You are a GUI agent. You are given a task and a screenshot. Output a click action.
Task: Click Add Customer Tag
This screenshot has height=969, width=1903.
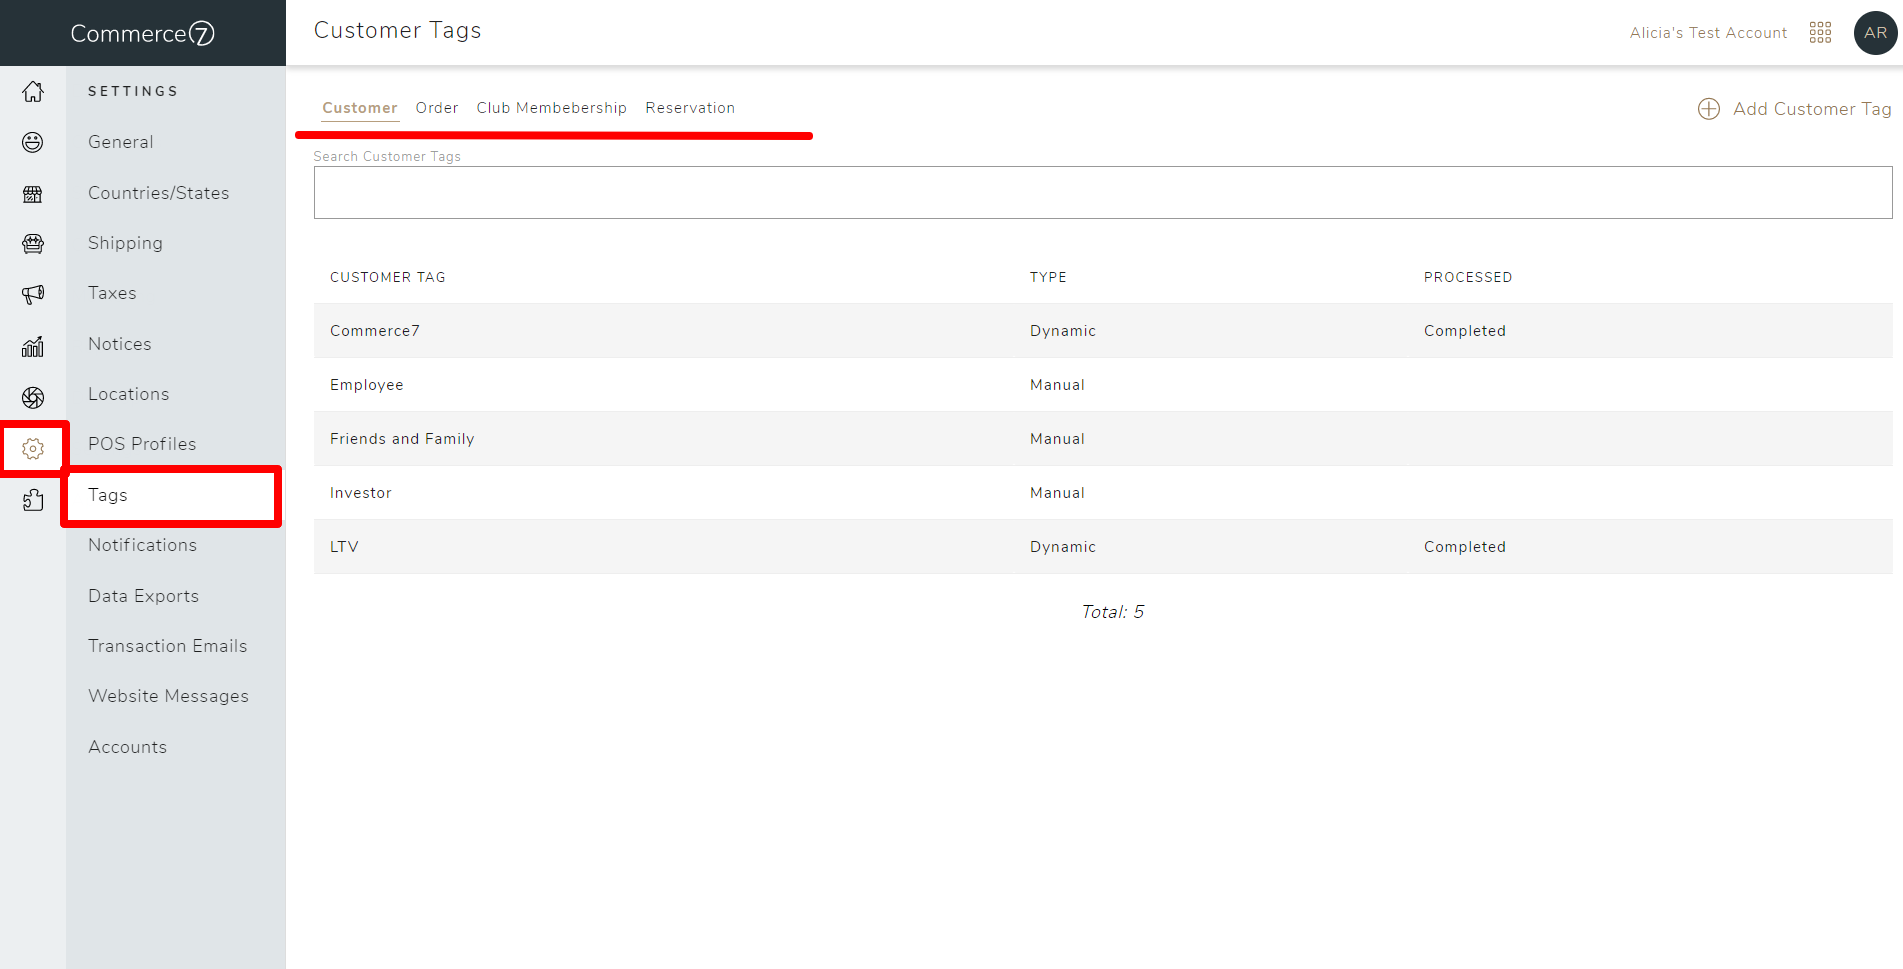pyautogui.click(x=1793, y=109)
